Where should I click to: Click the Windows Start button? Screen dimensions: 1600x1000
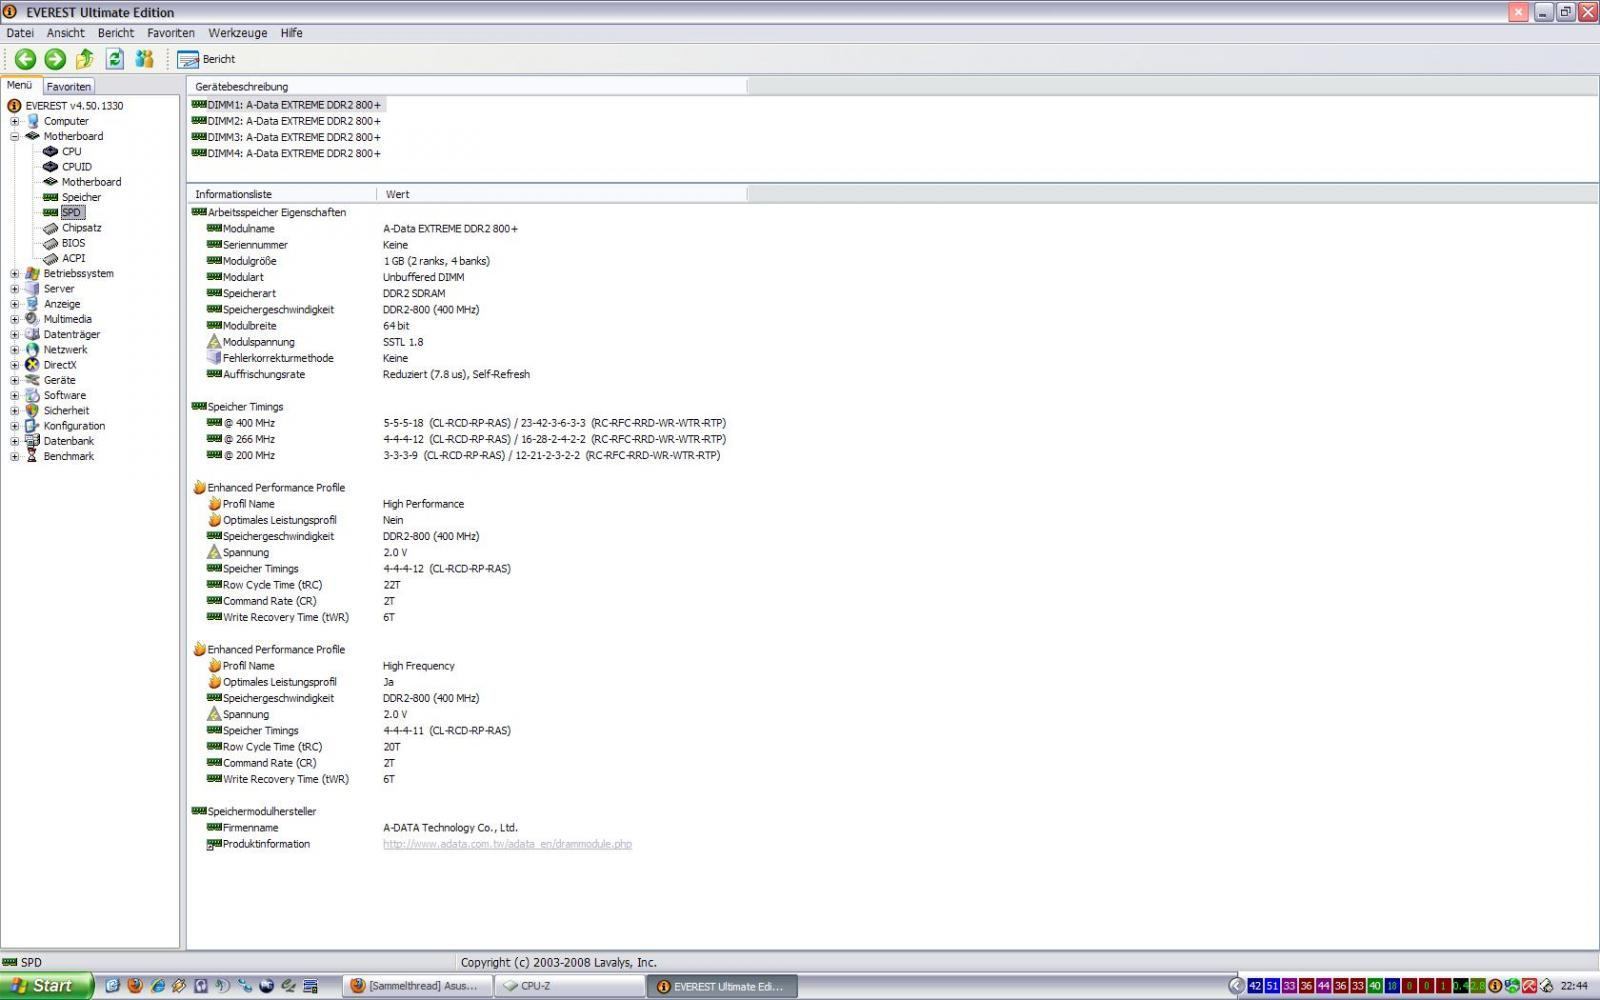(46, 986)
